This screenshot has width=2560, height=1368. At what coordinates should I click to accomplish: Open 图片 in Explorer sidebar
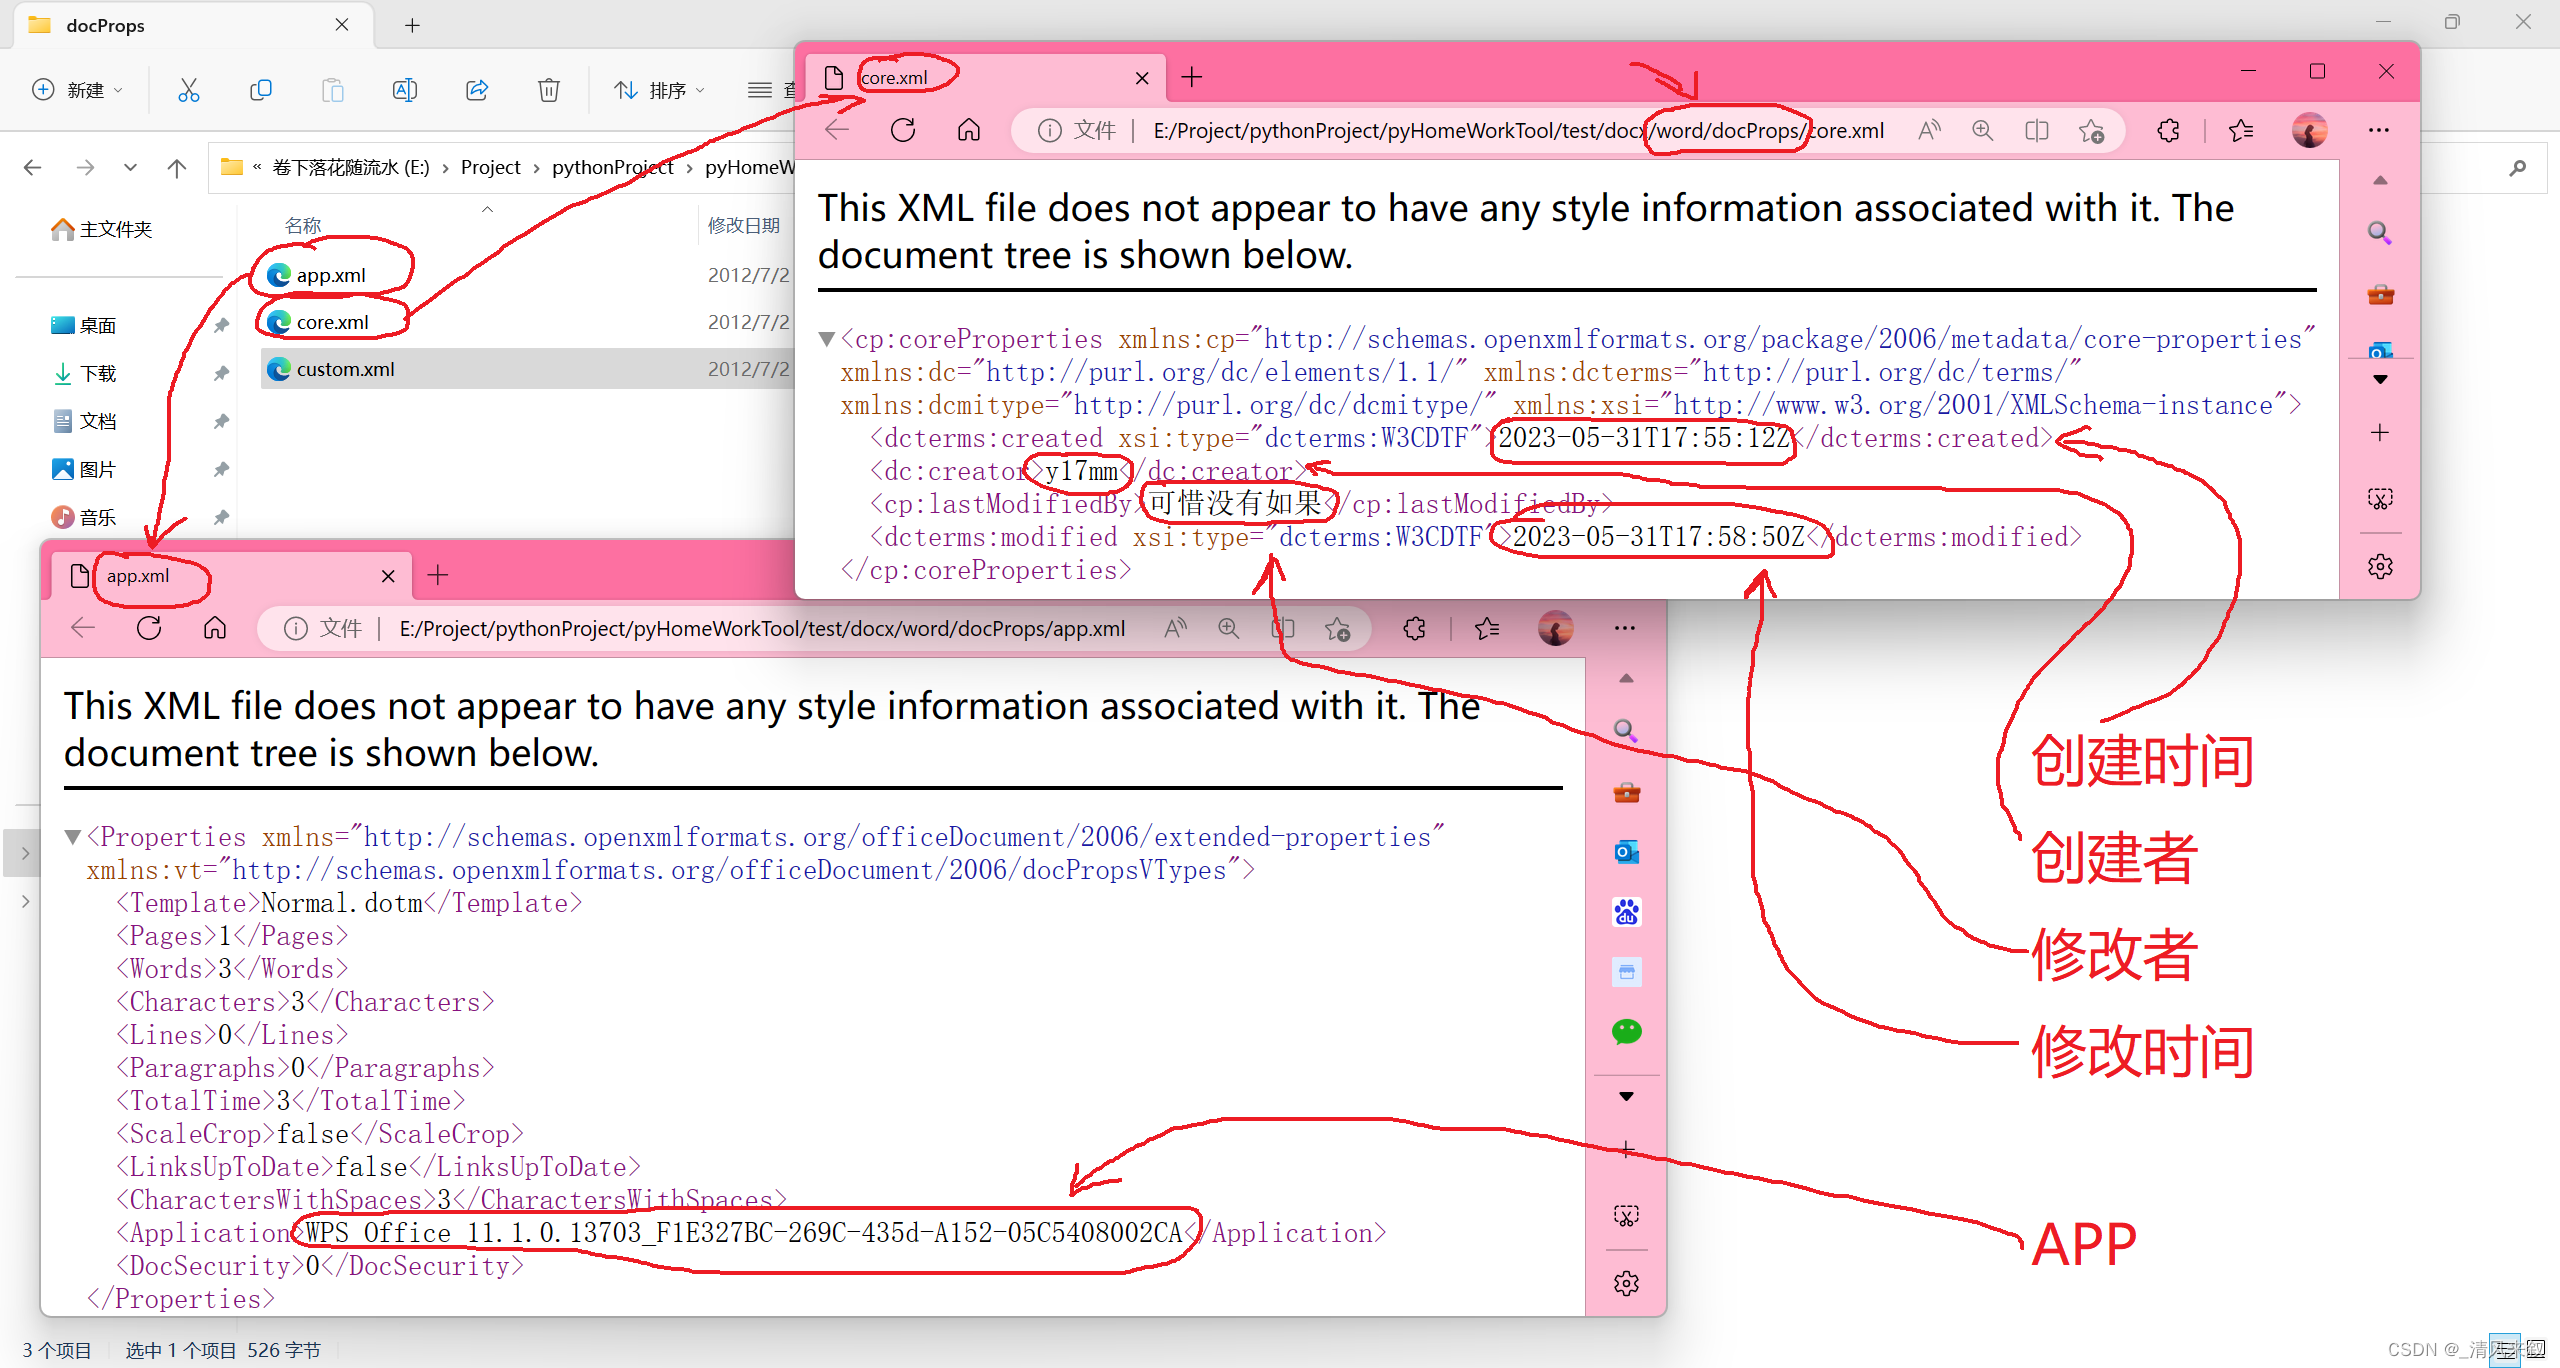(x=84, y=469)
